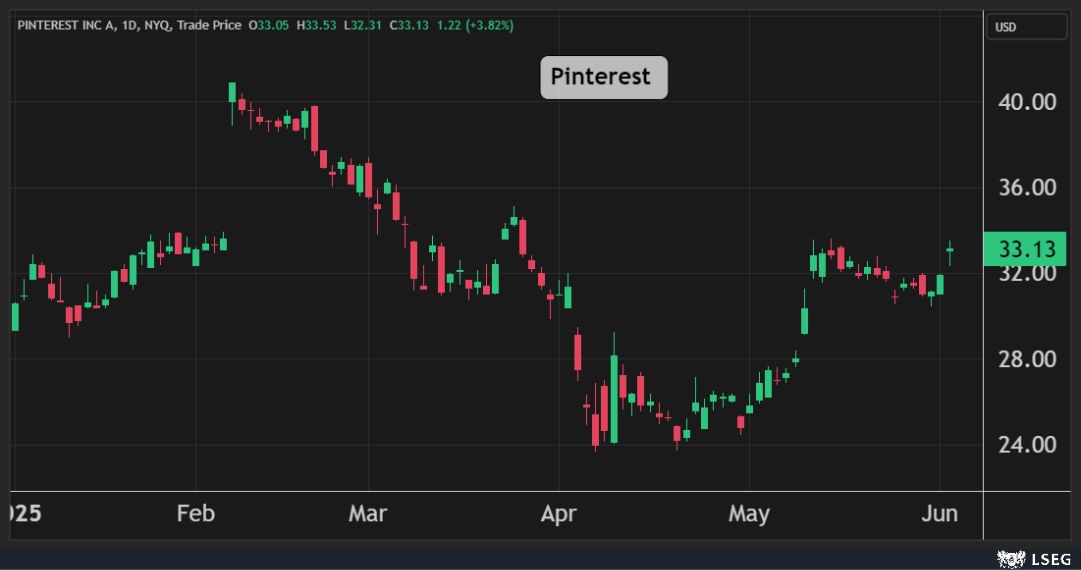Click the PINTEREST INC A symbol title

click(67, 26)
